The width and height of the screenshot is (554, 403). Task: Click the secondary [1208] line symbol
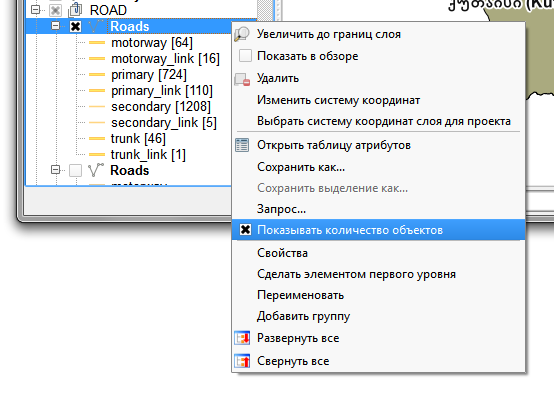(97, 106)
